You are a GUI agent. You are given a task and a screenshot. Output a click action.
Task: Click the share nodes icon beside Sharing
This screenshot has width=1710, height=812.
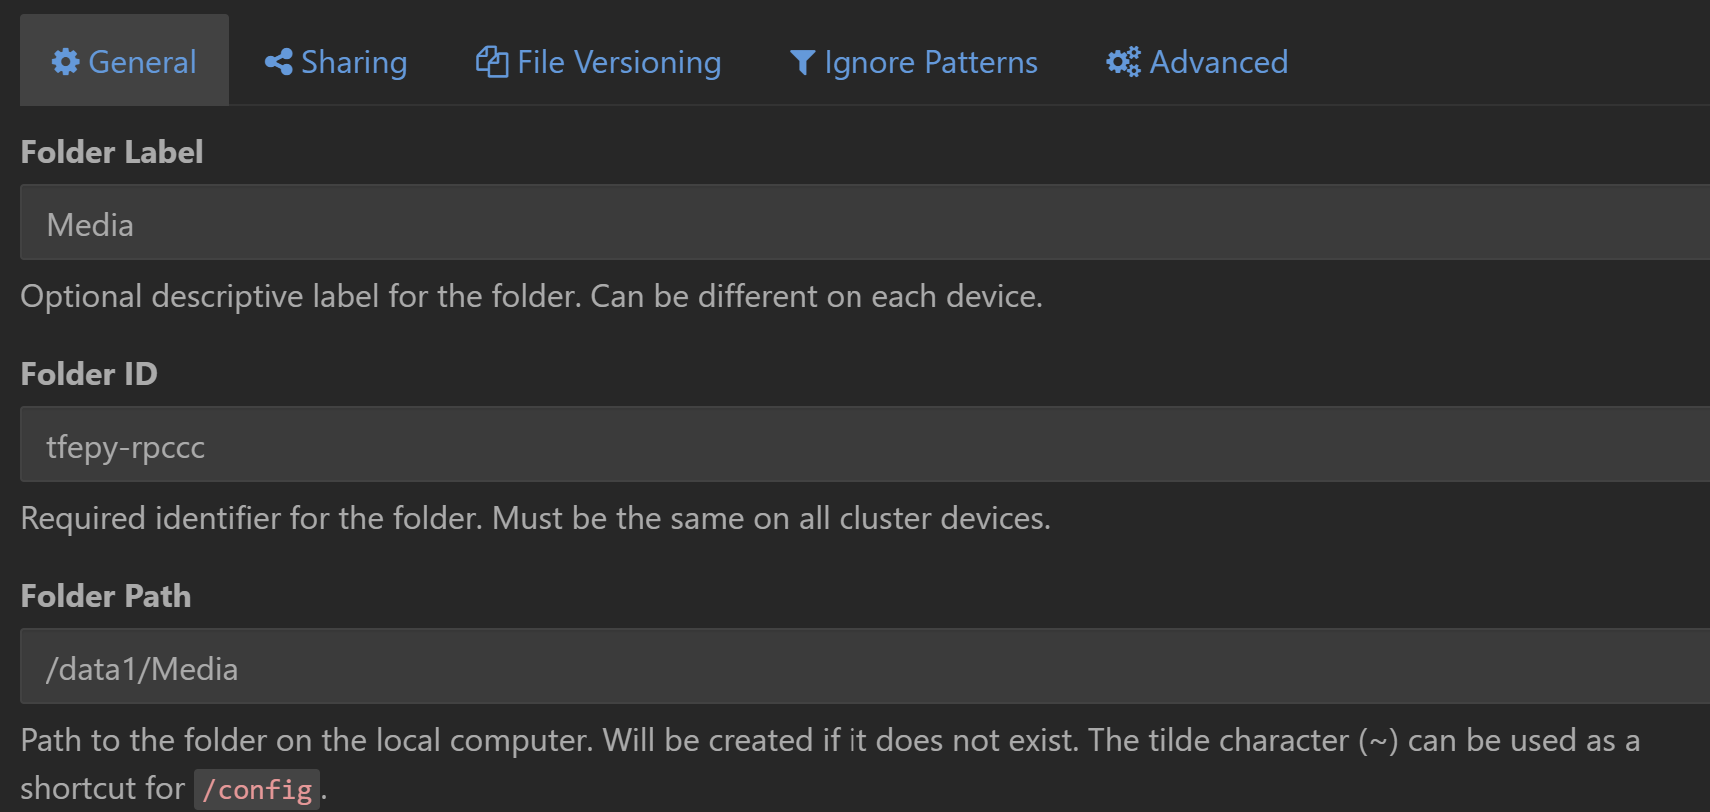278,62
